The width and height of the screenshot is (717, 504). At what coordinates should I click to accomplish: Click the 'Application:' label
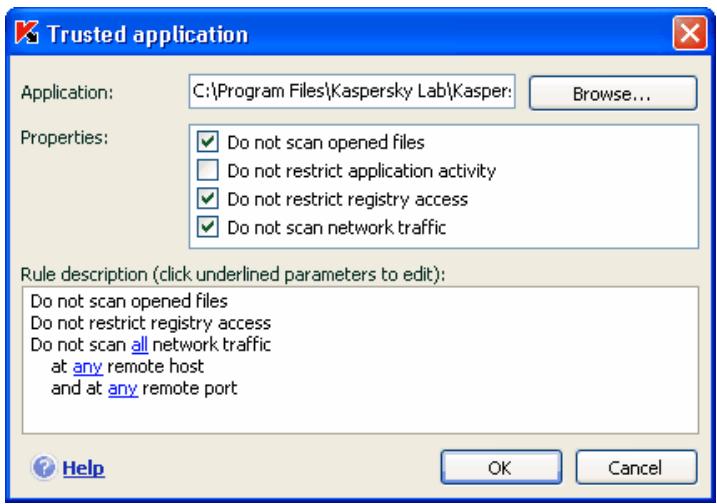[x=67, y=93]
